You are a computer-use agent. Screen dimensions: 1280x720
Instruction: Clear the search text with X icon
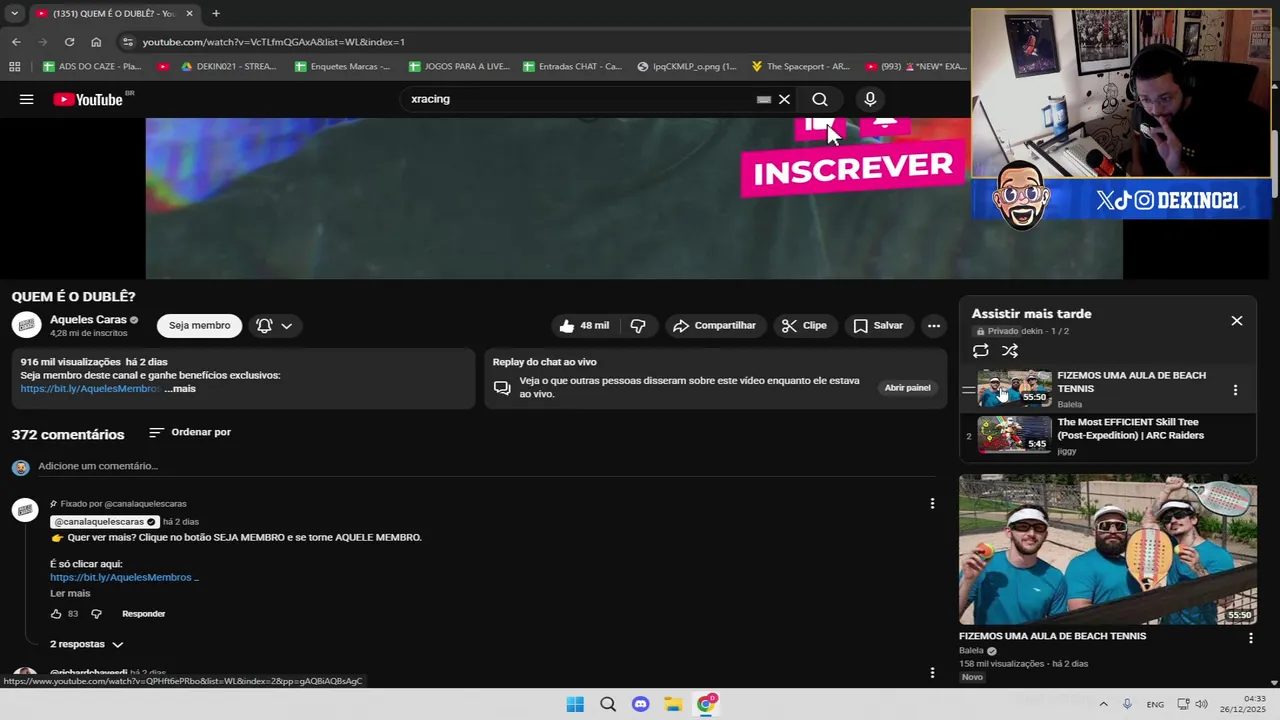tap(784, 99)
